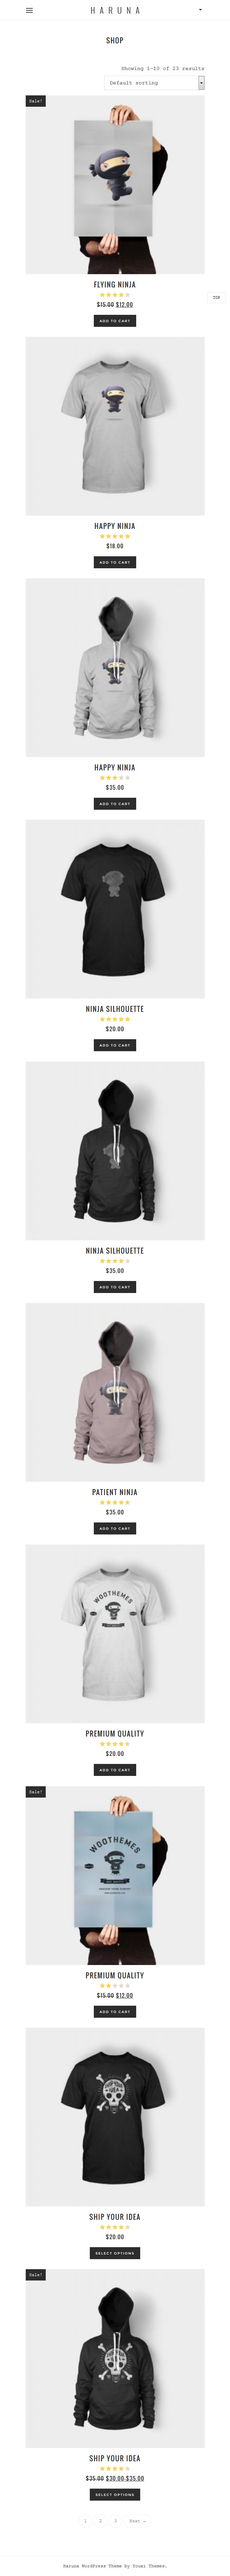This screenshot has width=230, height=2576.
Task: Click star rating under Patient Ninja
Action: (x=115, y=1502)
